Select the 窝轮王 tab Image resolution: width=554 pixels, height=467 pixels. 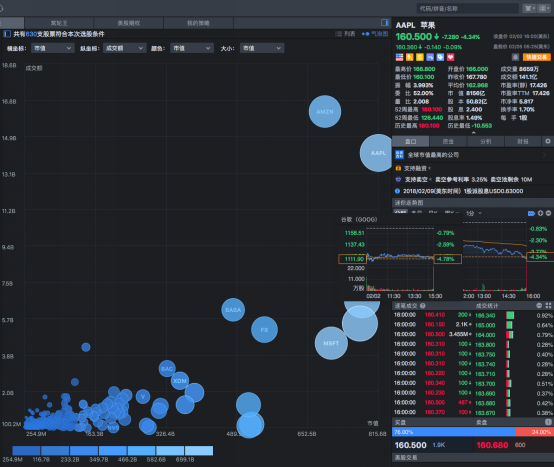[59, 23]
